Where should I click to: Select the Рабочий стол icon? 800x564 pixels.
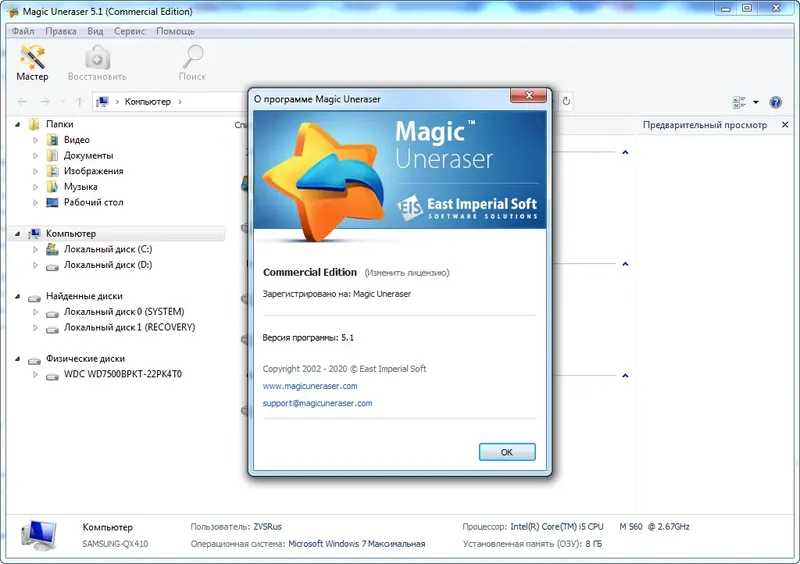pyautogui.click(x=52, y=203)
